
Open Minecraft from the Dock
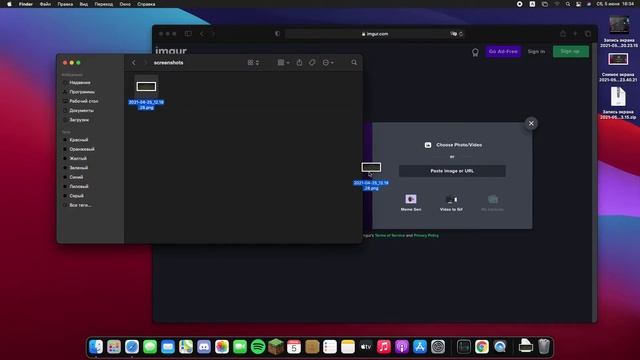[276, 347]
